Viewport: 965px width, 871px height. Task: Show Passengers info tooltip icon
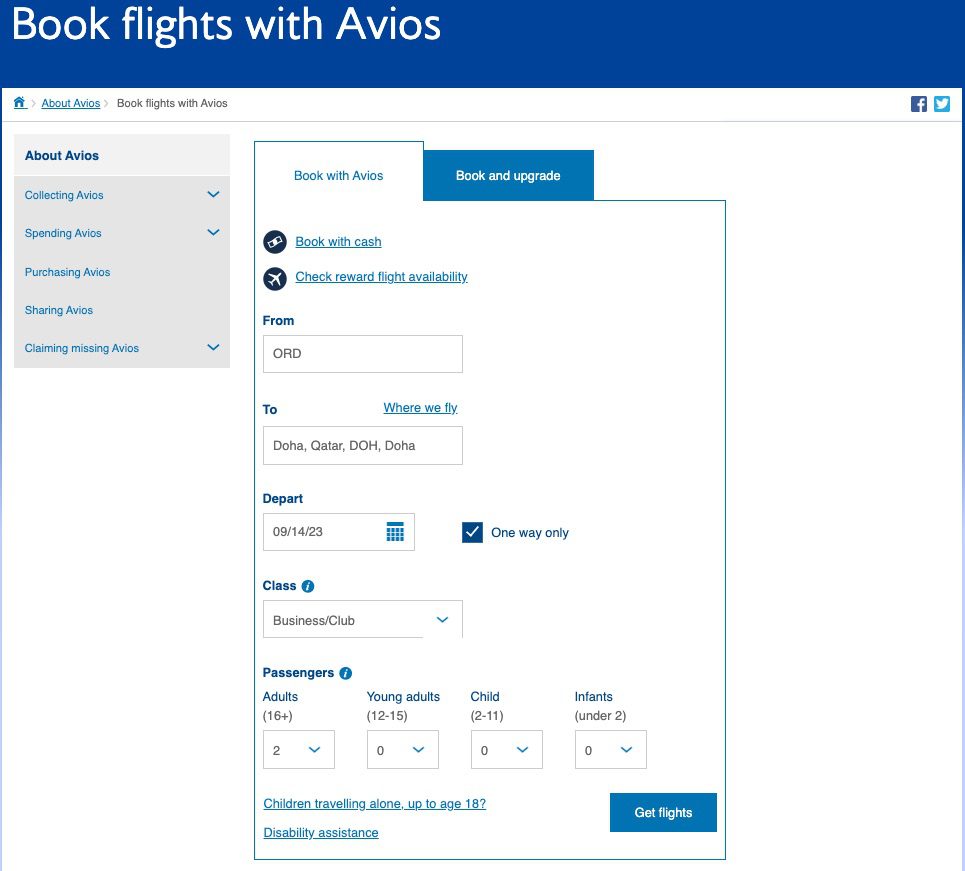click(x=345, y=673)
